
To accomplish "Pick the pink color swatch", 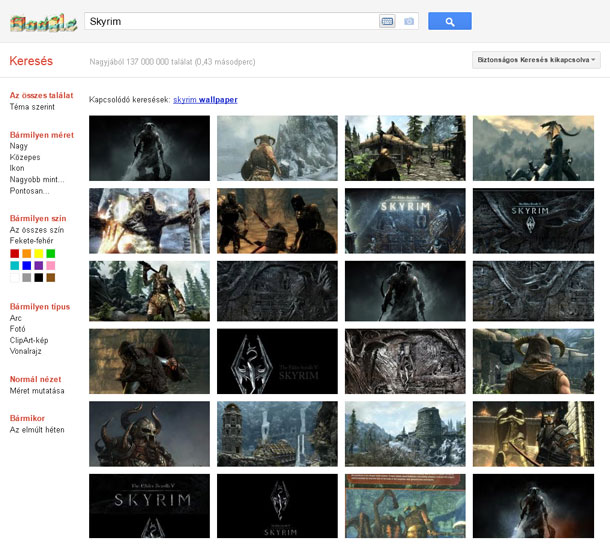I will click(x=51, y=266).
